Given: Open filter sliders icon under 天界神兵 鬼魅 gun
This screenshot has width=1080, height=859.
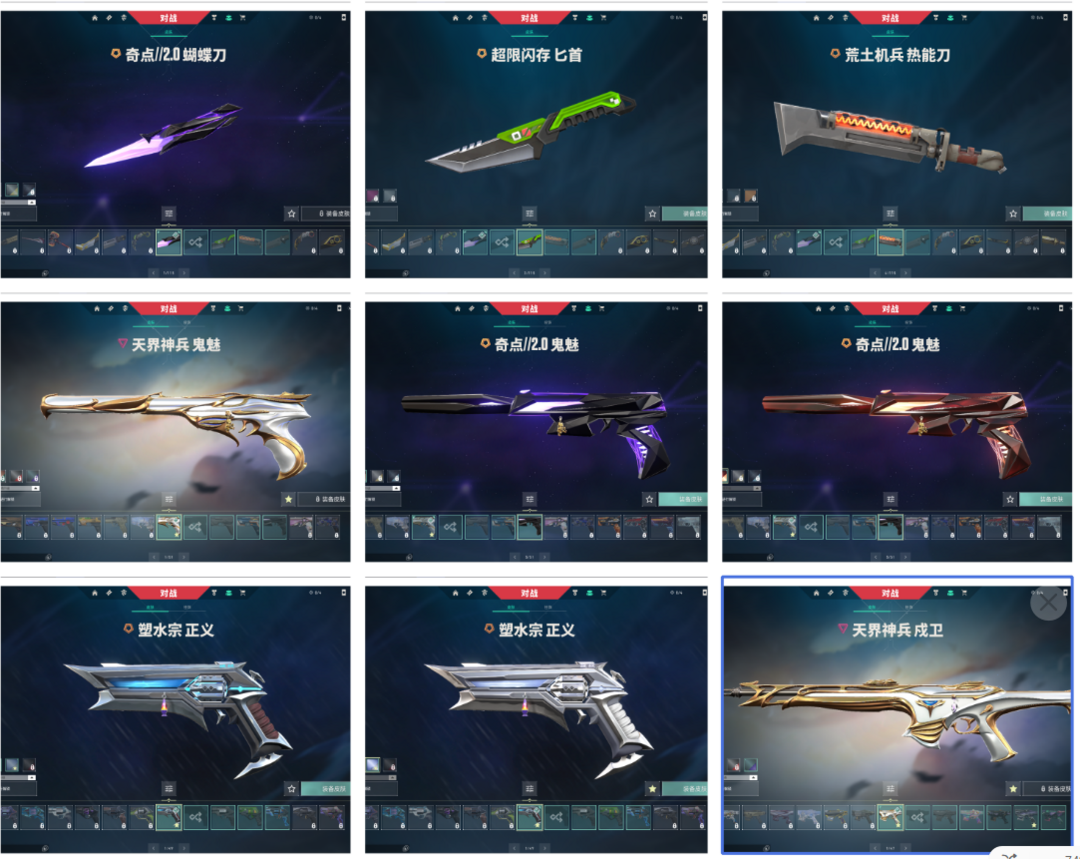Looking at the screenshot, I should tap(169, 499).
